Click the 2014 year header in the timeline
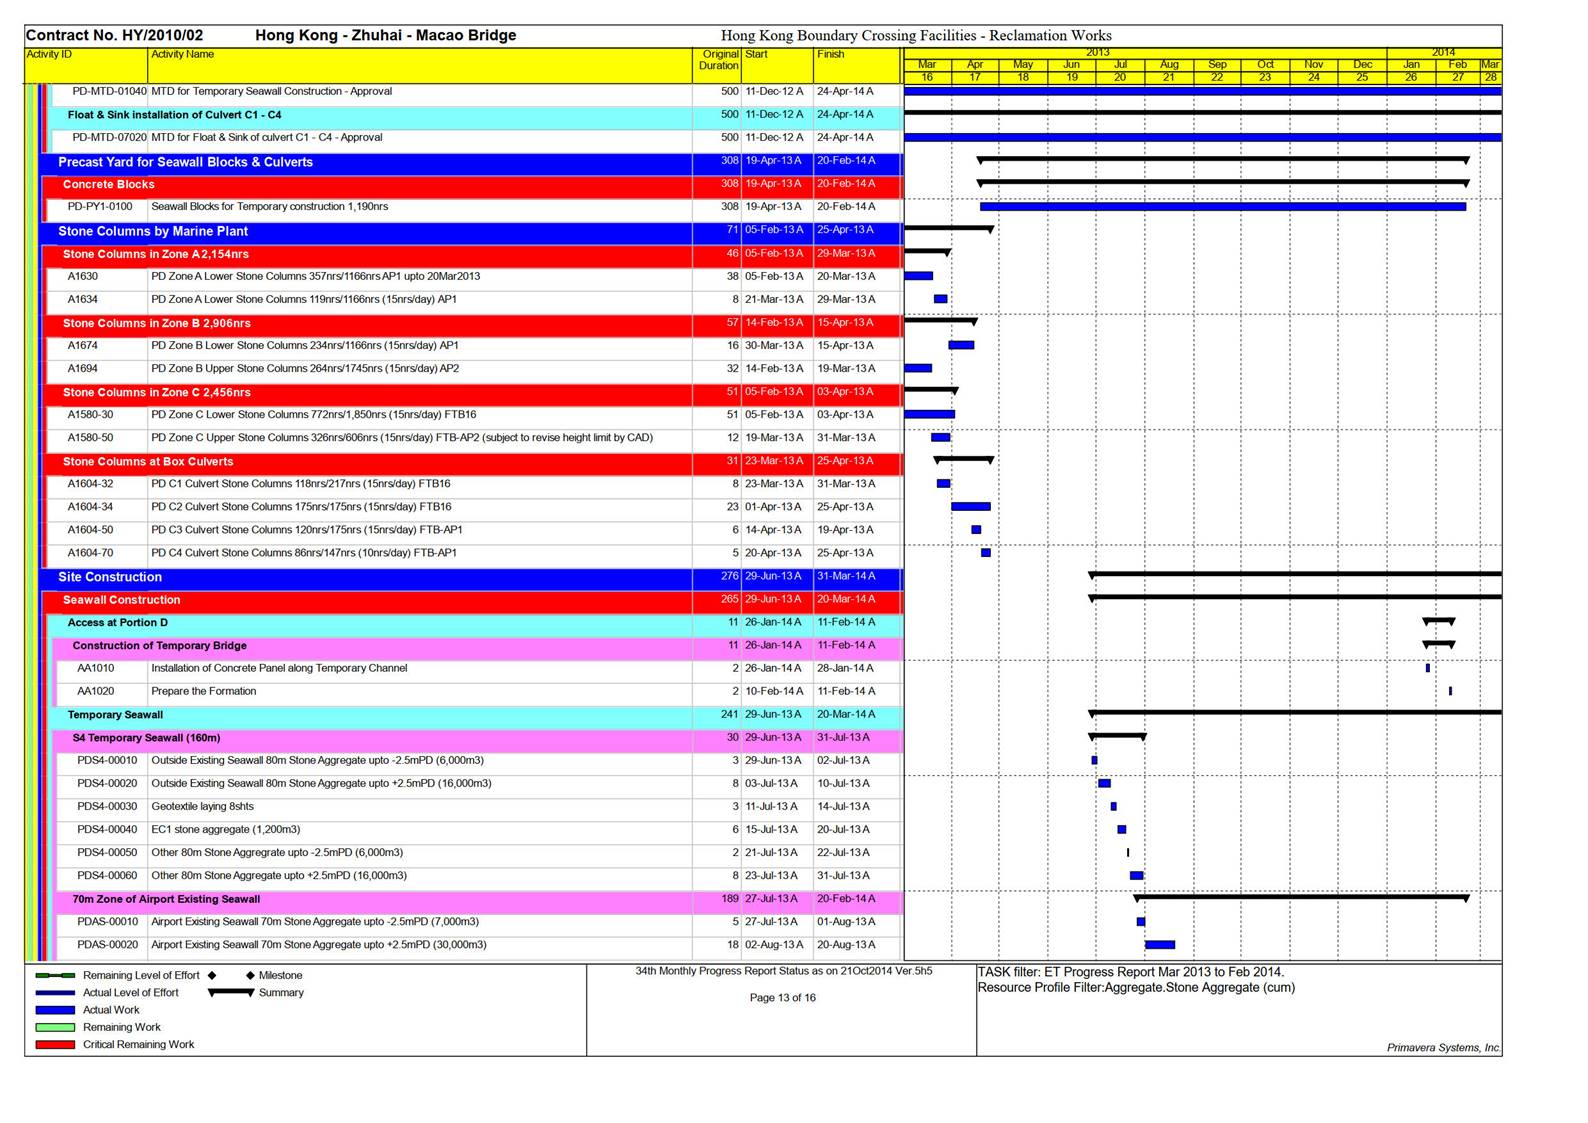This screenshot has width=1588, height=1123. pos(1443,52)
